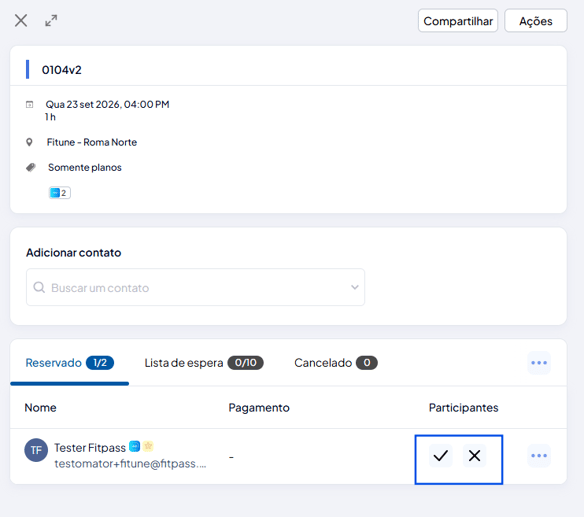The height and width of the screenshot is (517, 584).
Task: Mark Tester Fitpass as attended with checkmark
Action: (441, 456)
